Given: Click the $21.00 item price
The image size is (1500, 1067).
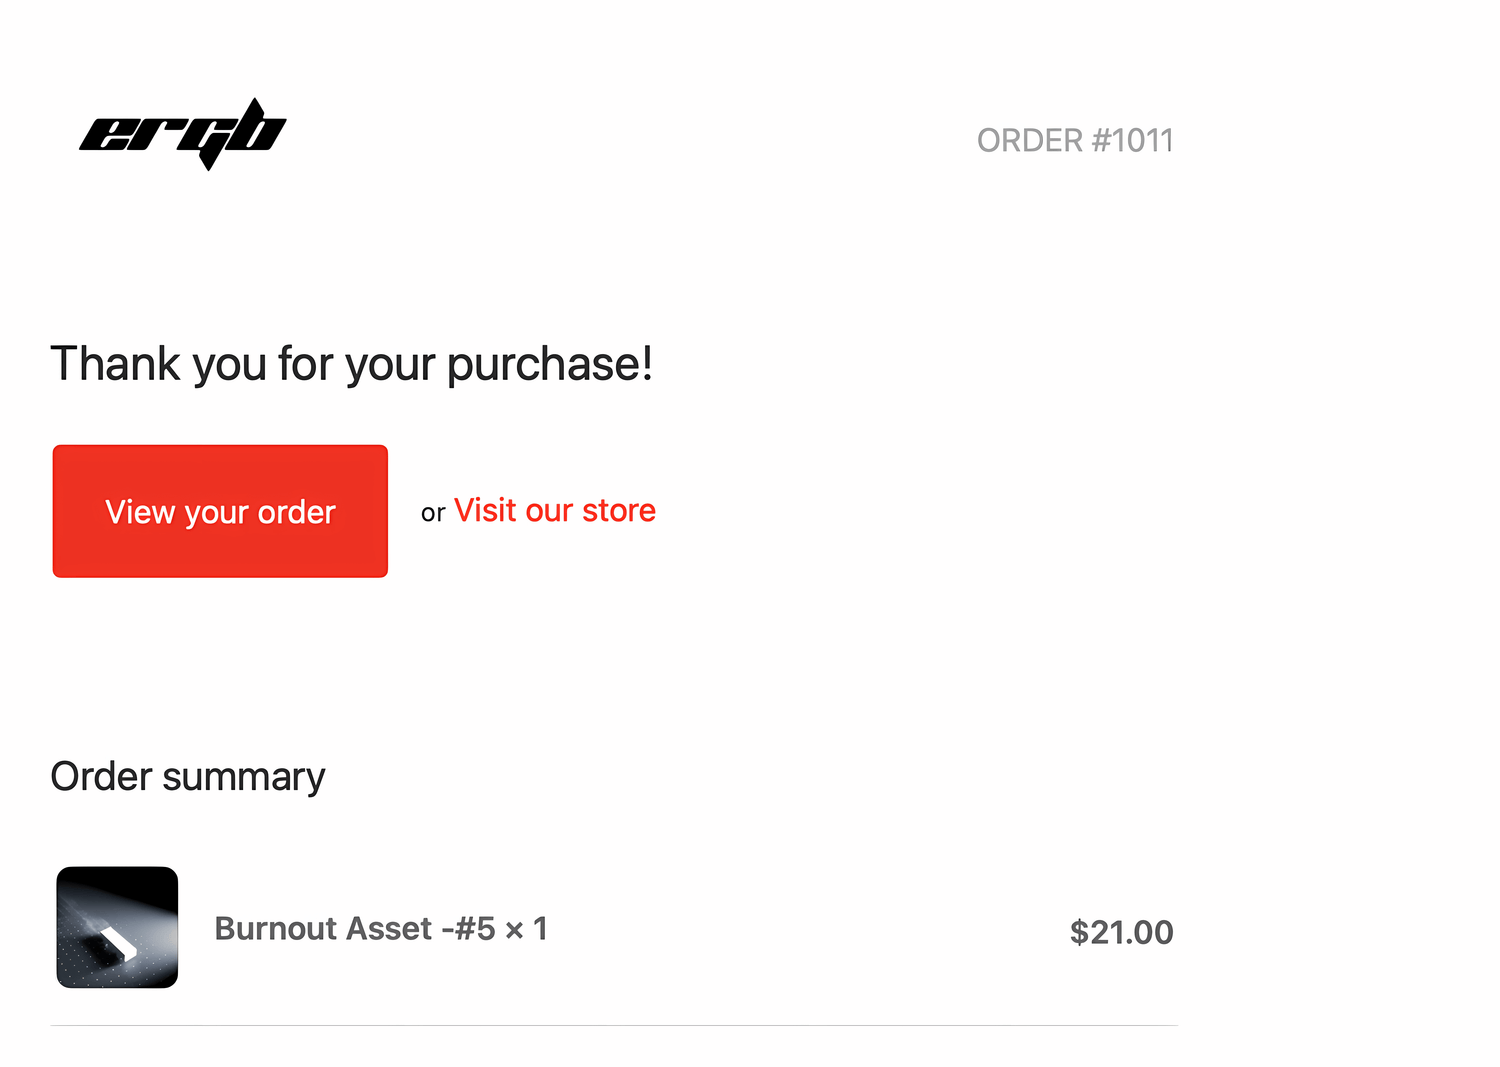Looking at the screenshot, I should [x=1121, y=932].
